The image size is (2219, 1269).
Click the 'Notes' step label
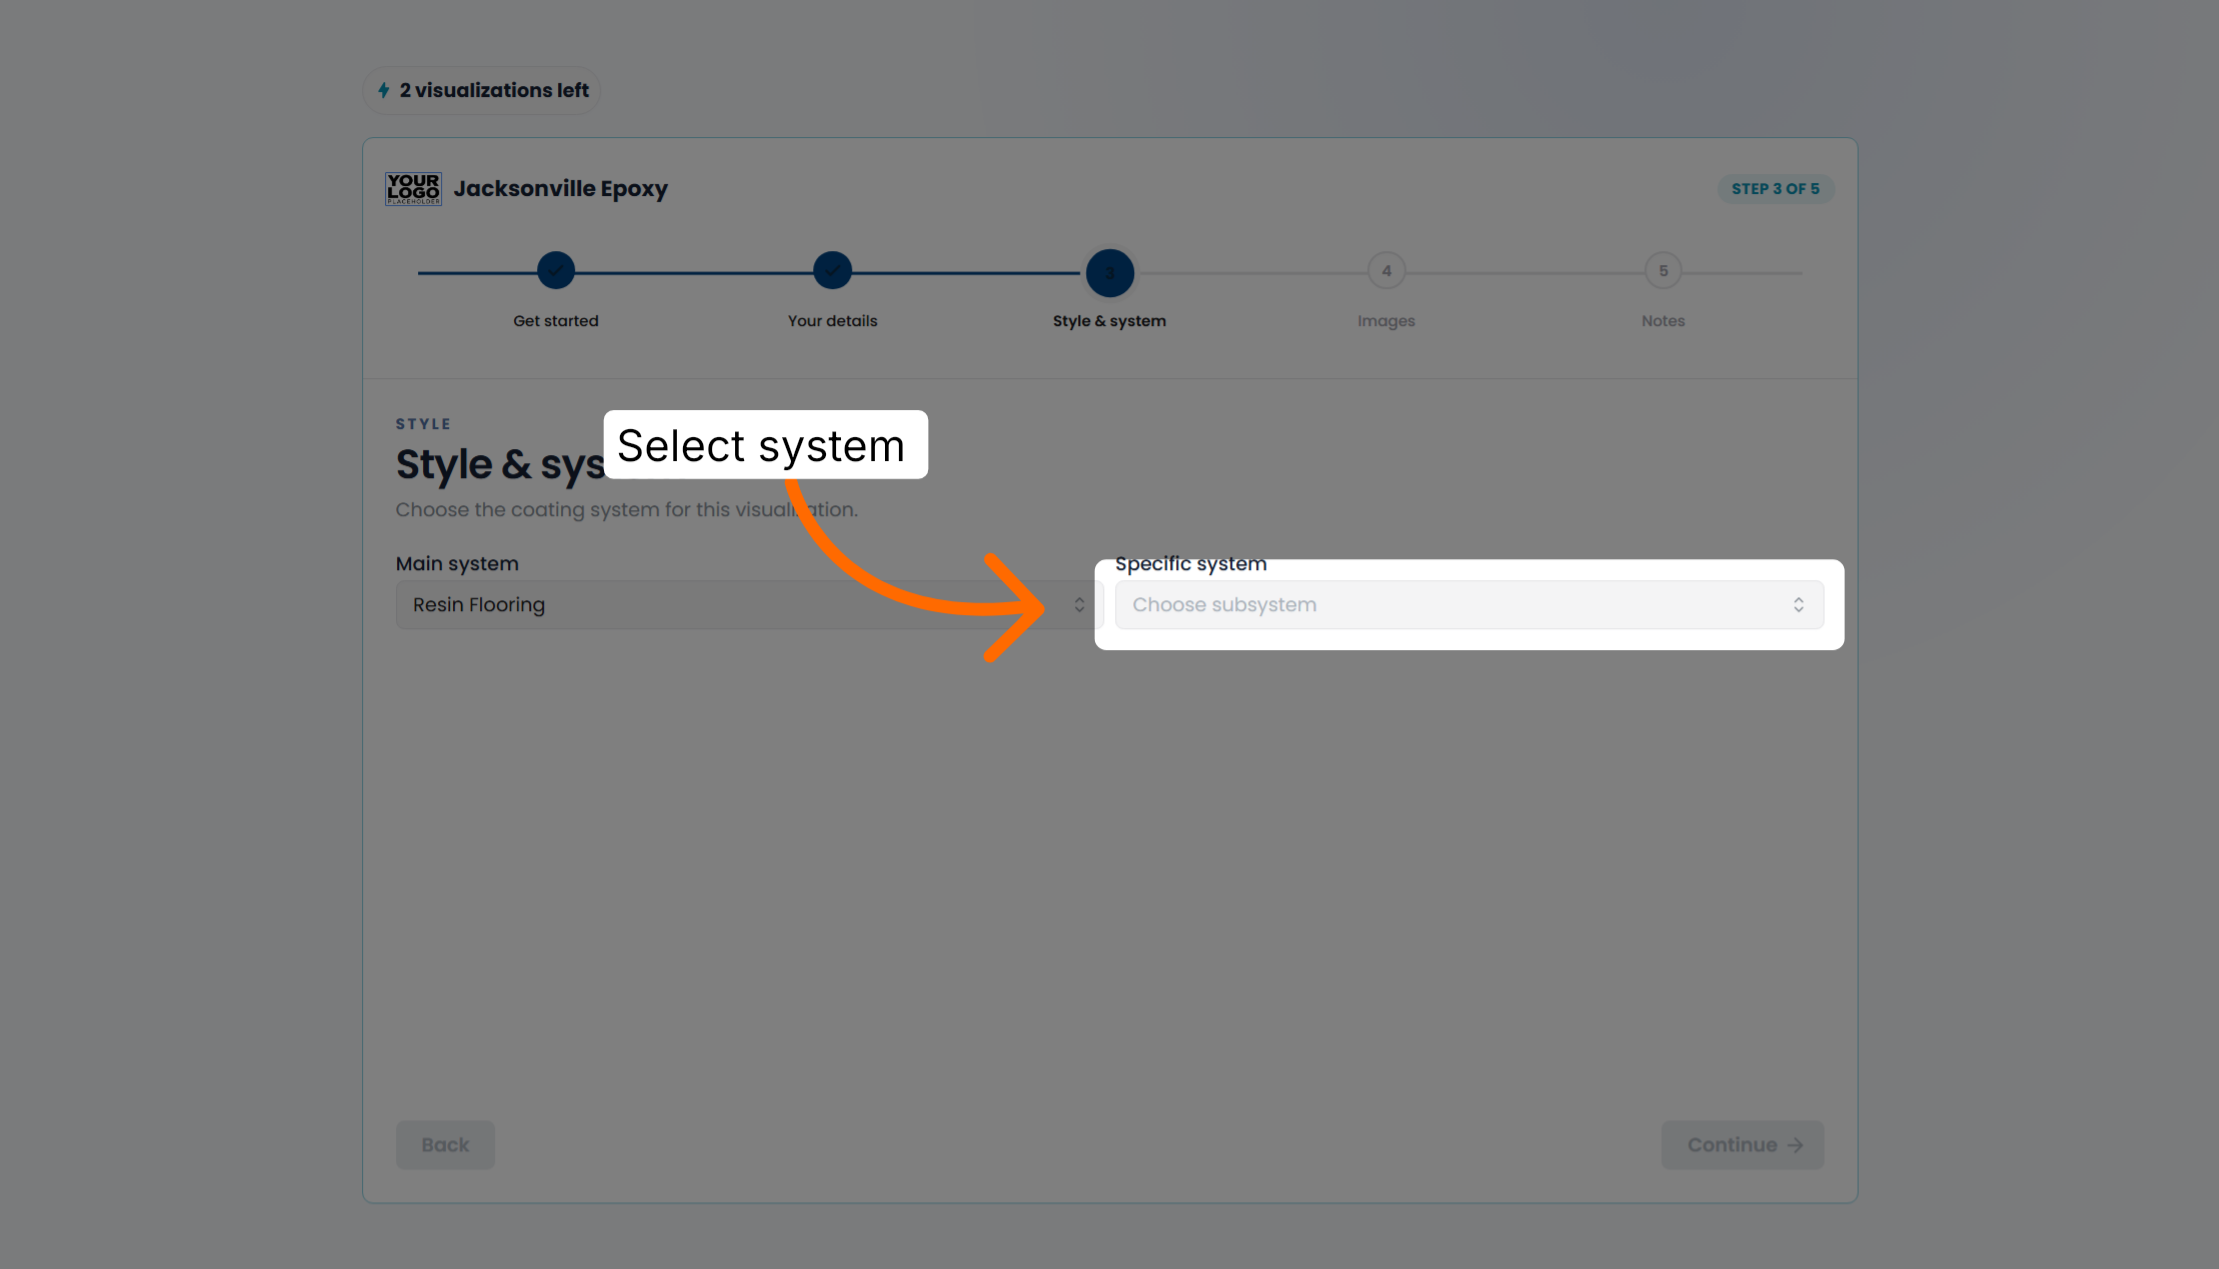(1663, 321)
